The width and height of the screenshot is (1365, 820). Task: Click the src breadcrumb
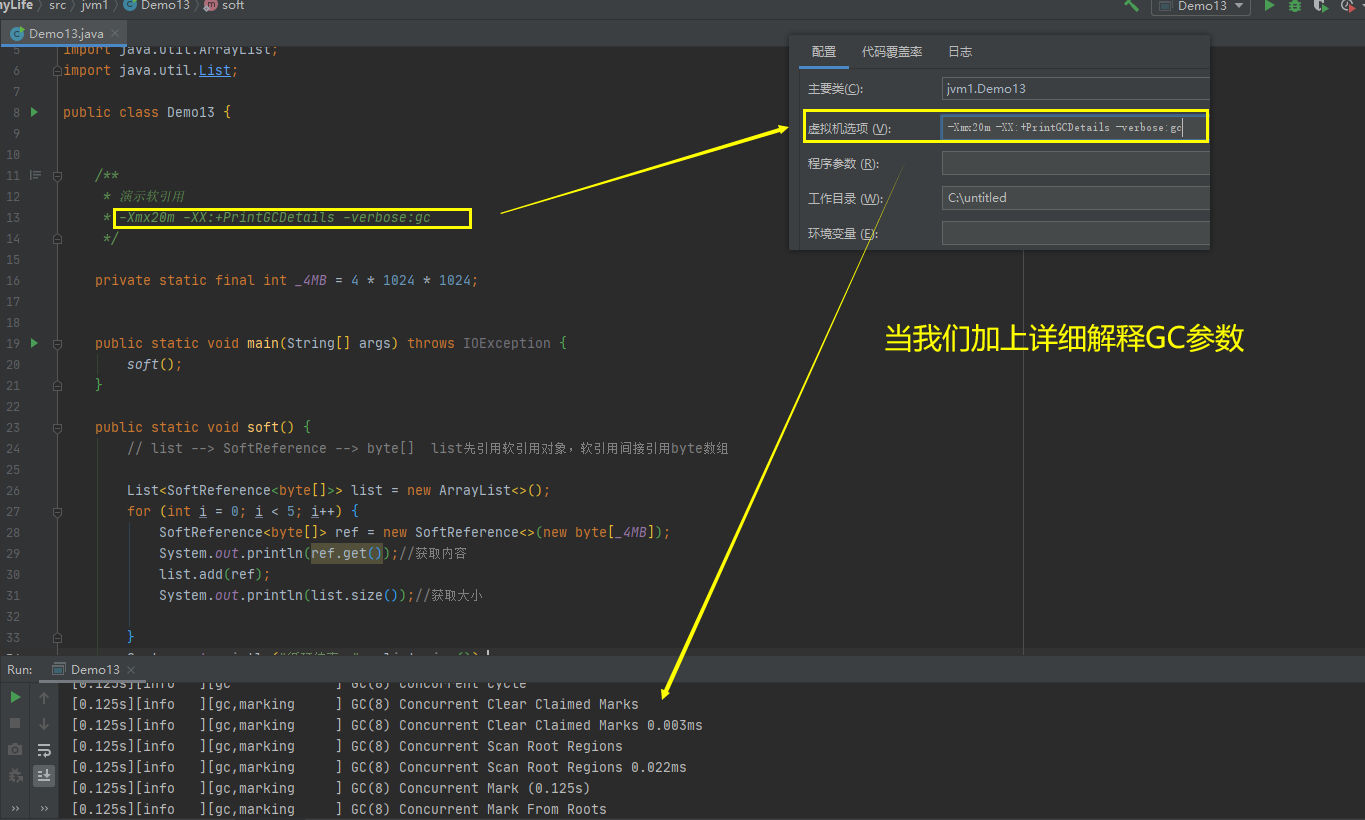click(57, 6)
